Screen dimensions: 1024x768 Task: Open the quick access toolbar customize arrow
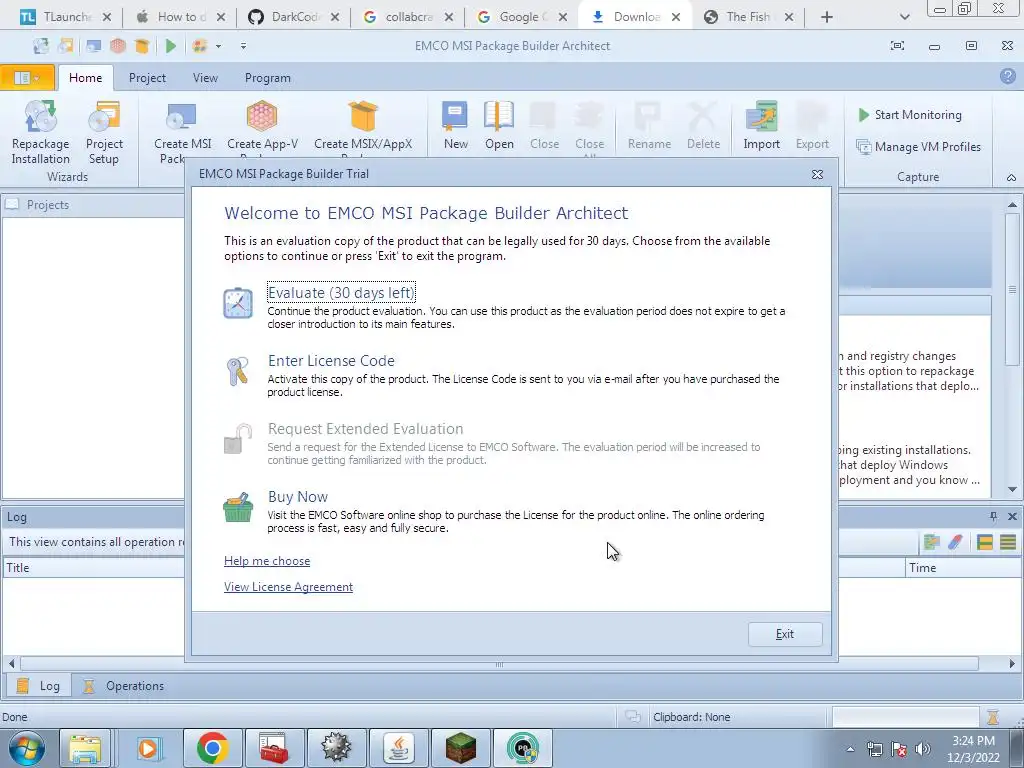click(243, 46)
